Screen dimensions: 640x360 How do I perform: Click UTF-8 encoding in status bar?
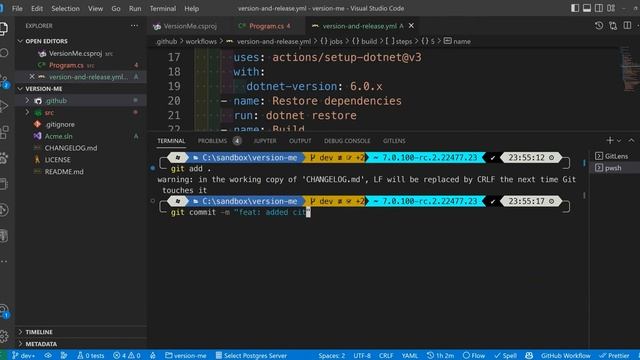point(362,356)
